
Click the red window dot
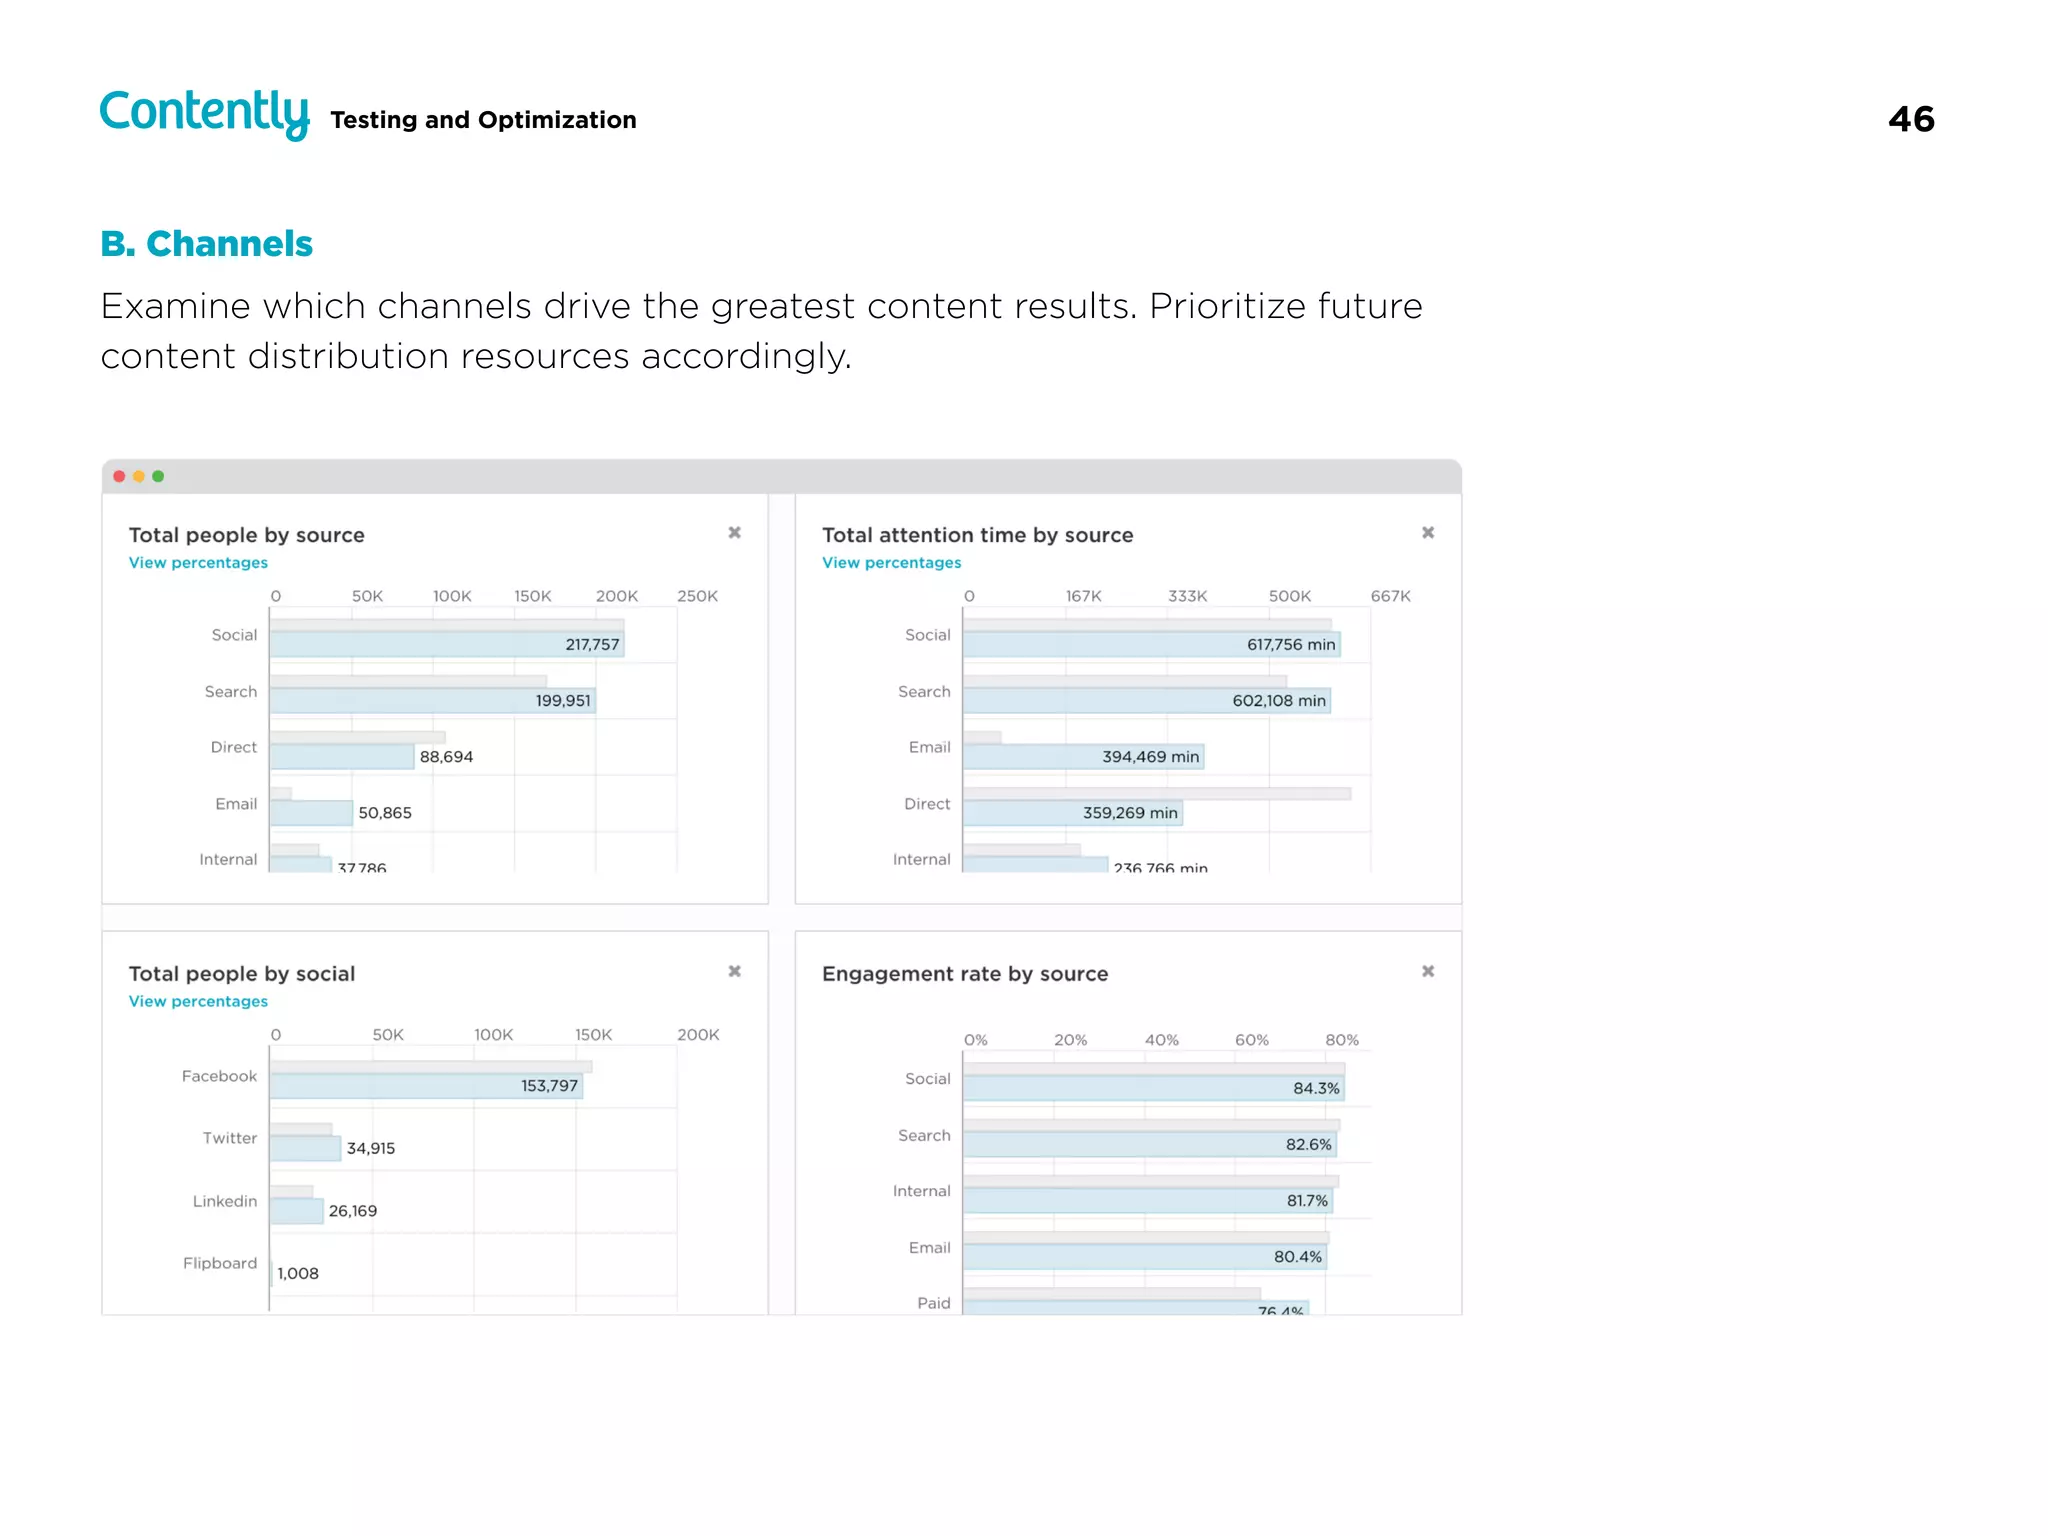tap(120, 477)
